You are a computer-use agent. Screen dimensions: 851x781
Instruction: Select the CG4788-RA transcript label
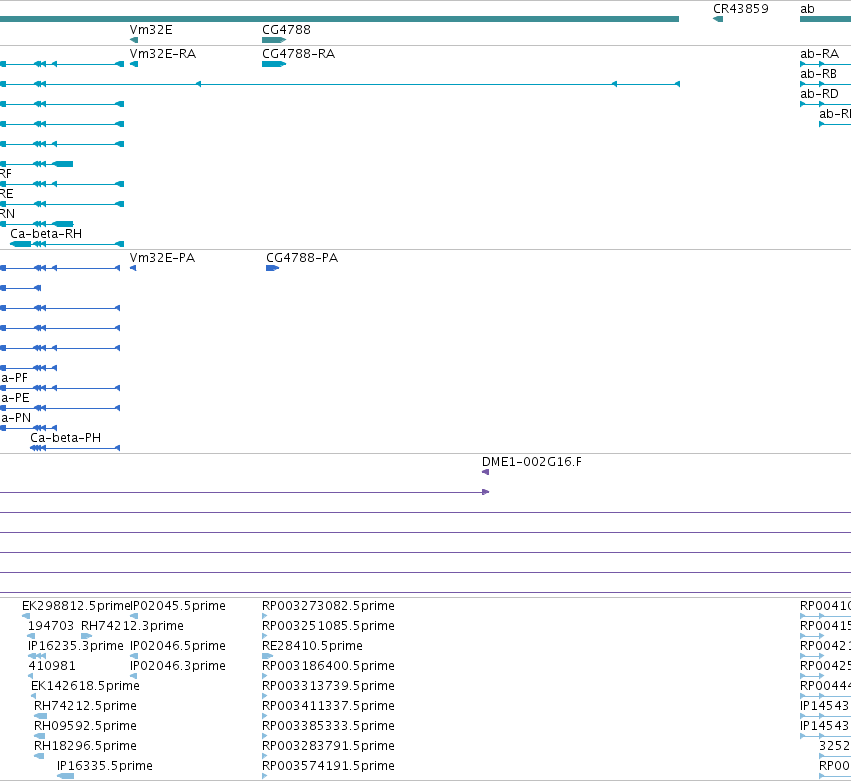299,54
